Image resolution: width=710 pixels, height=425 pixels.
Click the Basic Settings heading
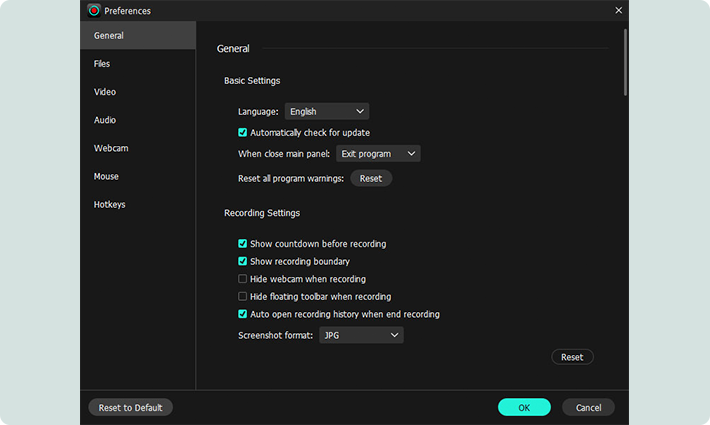click(252, 81)
